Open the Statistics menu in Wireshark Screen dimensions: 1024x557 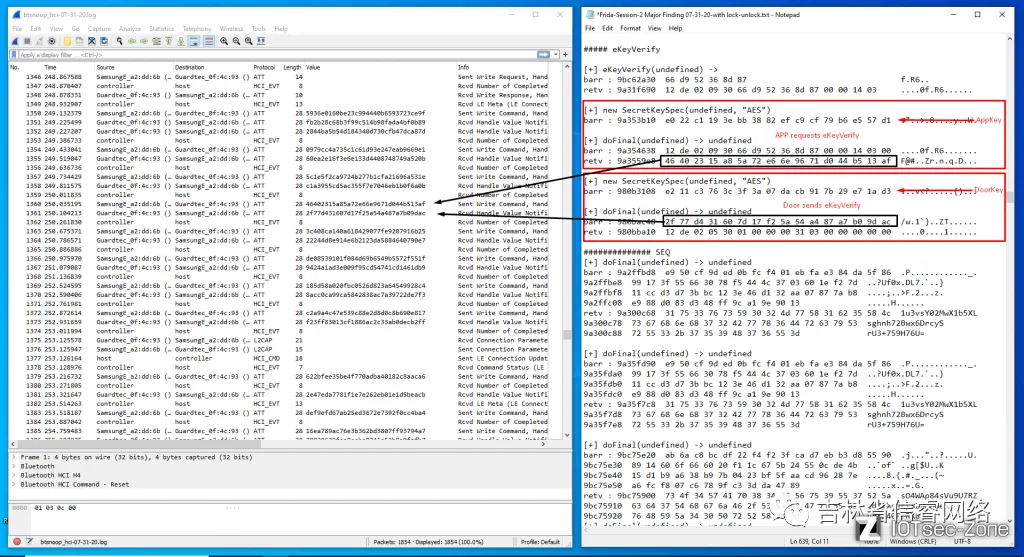pos(161,29)
